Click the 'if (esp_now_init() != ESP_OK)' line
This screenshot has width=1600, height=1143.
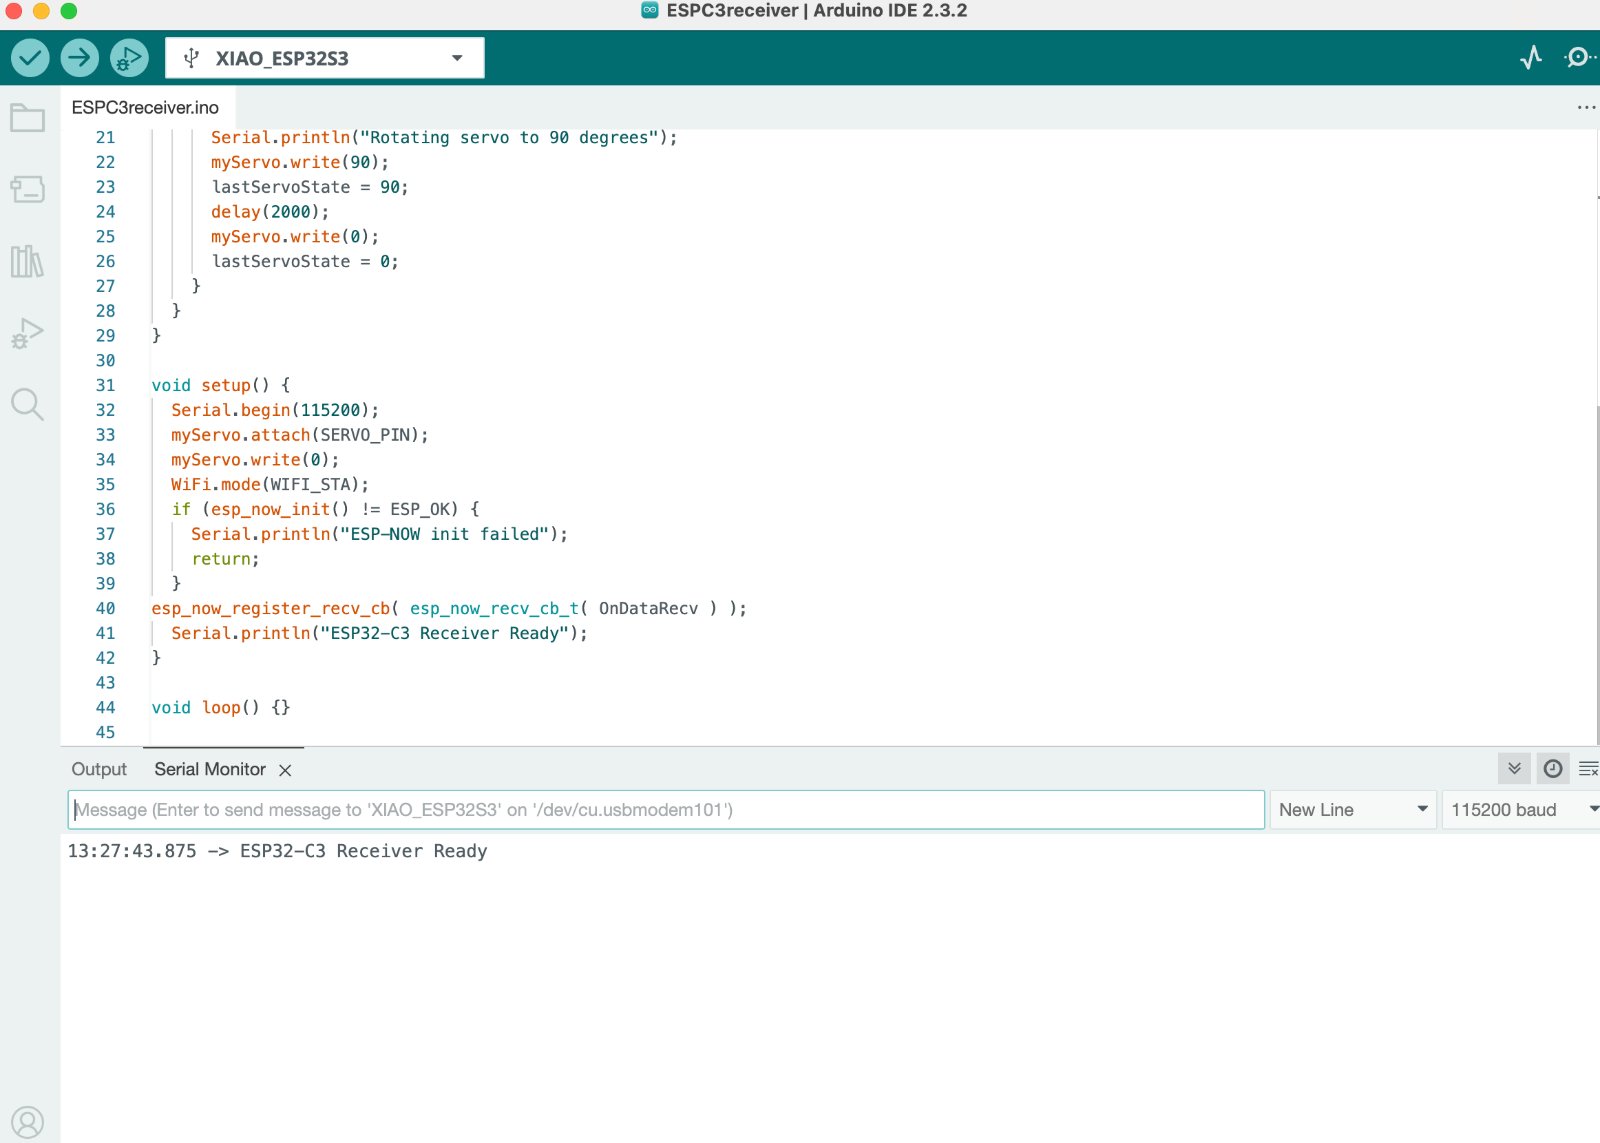325,509
